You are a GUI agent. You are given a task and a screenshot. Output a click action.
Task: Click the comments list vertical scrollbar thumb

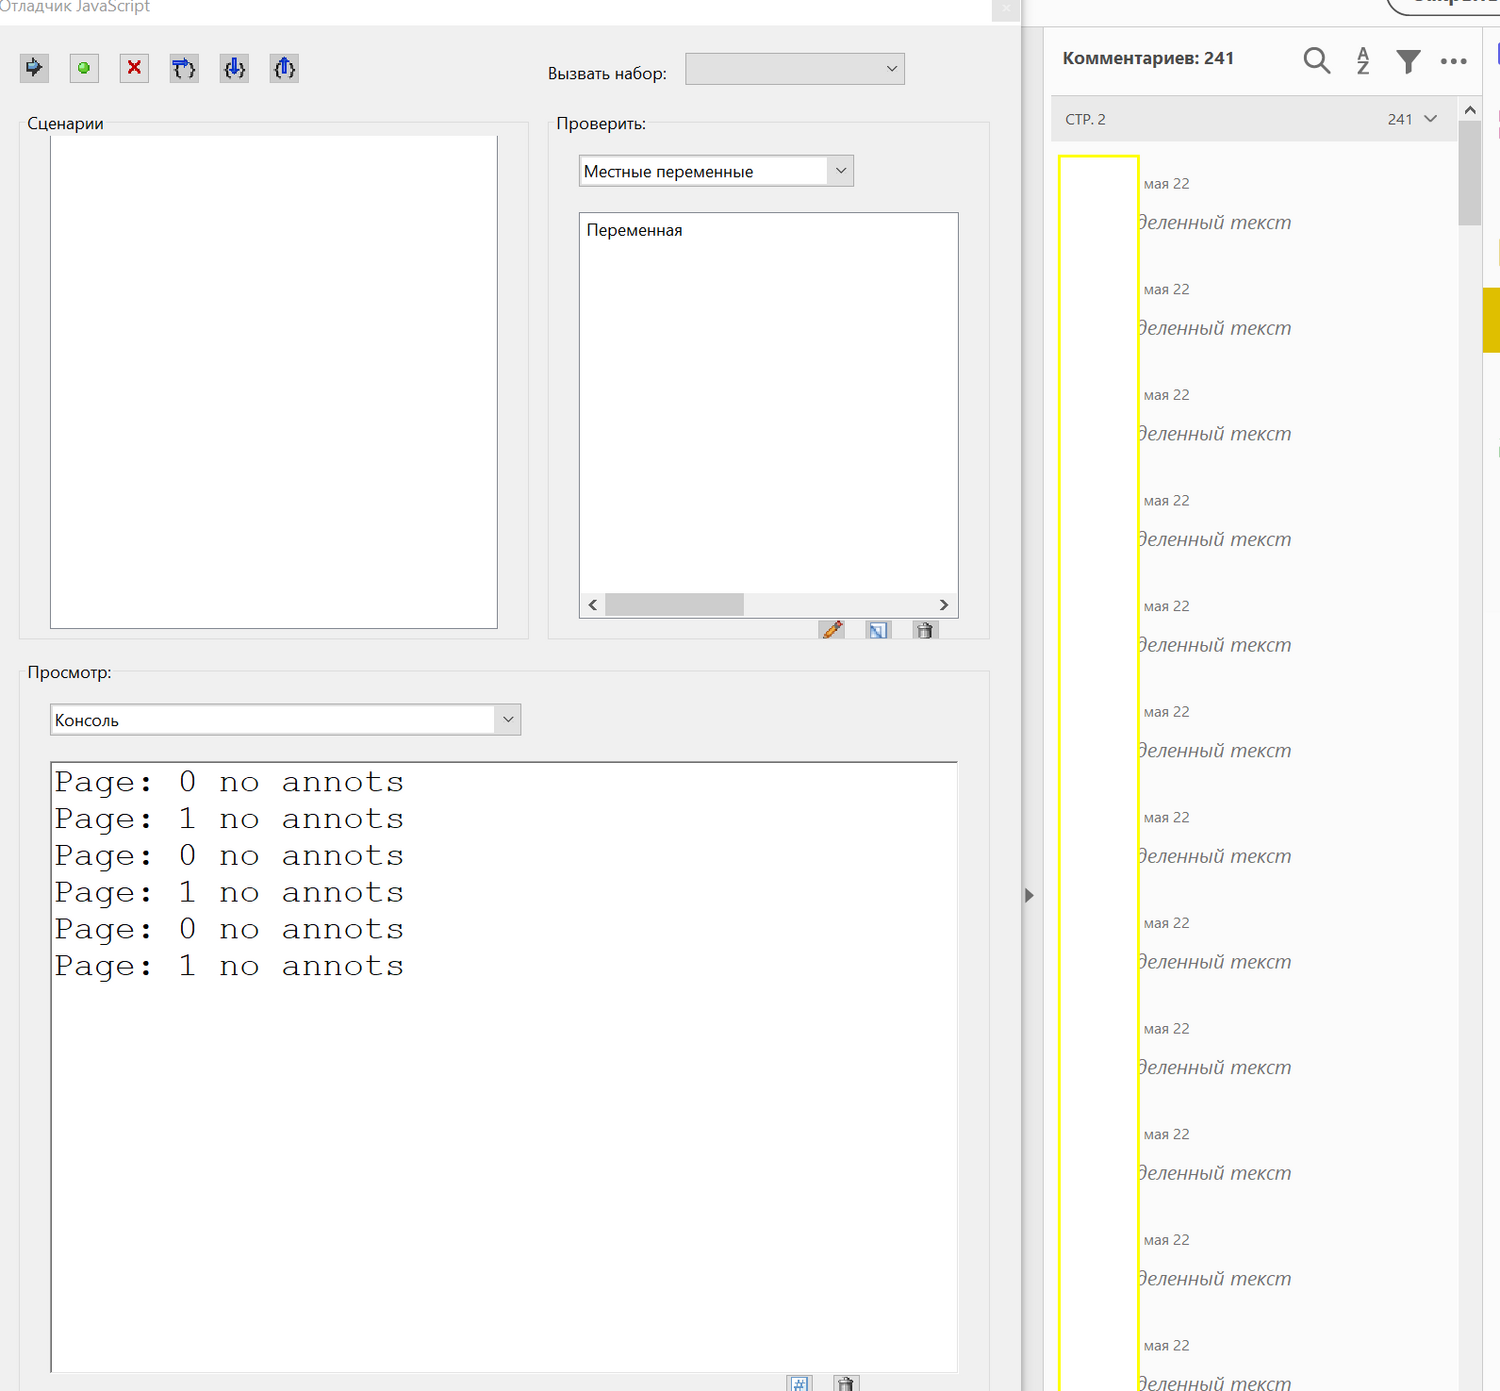pos(1470,174)
